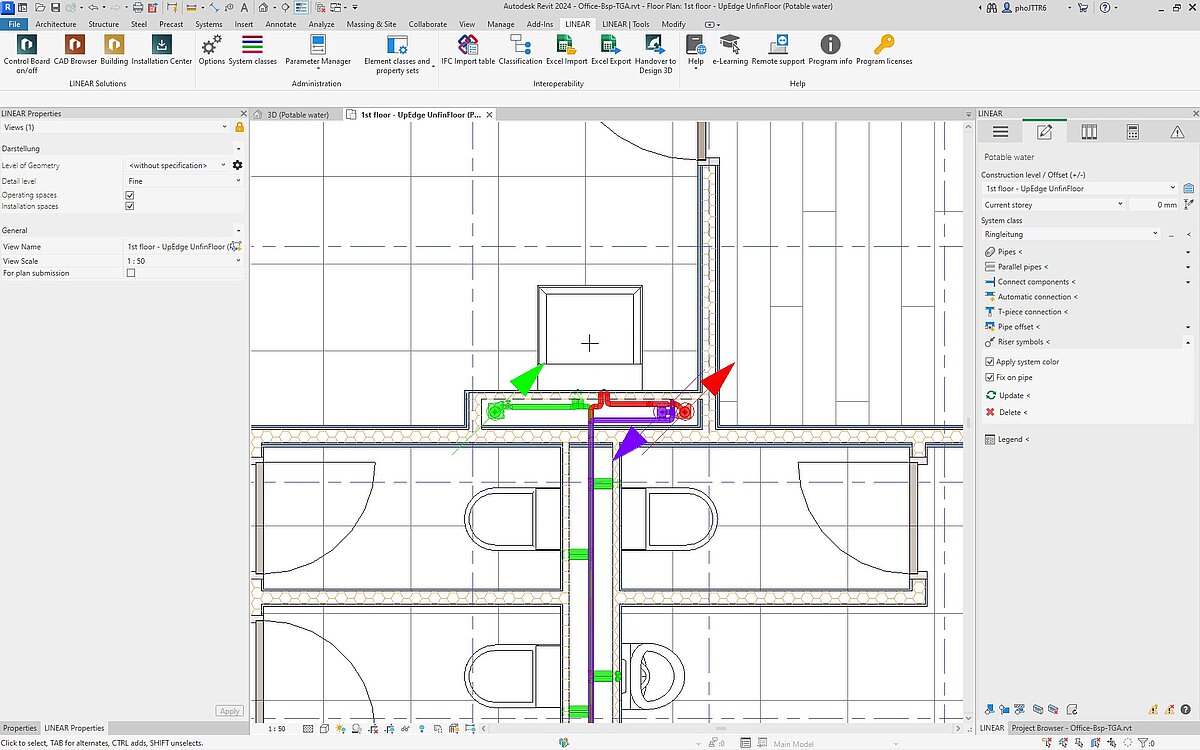
Task: Uncheck Apply system color option
Action: pos(990,362)
